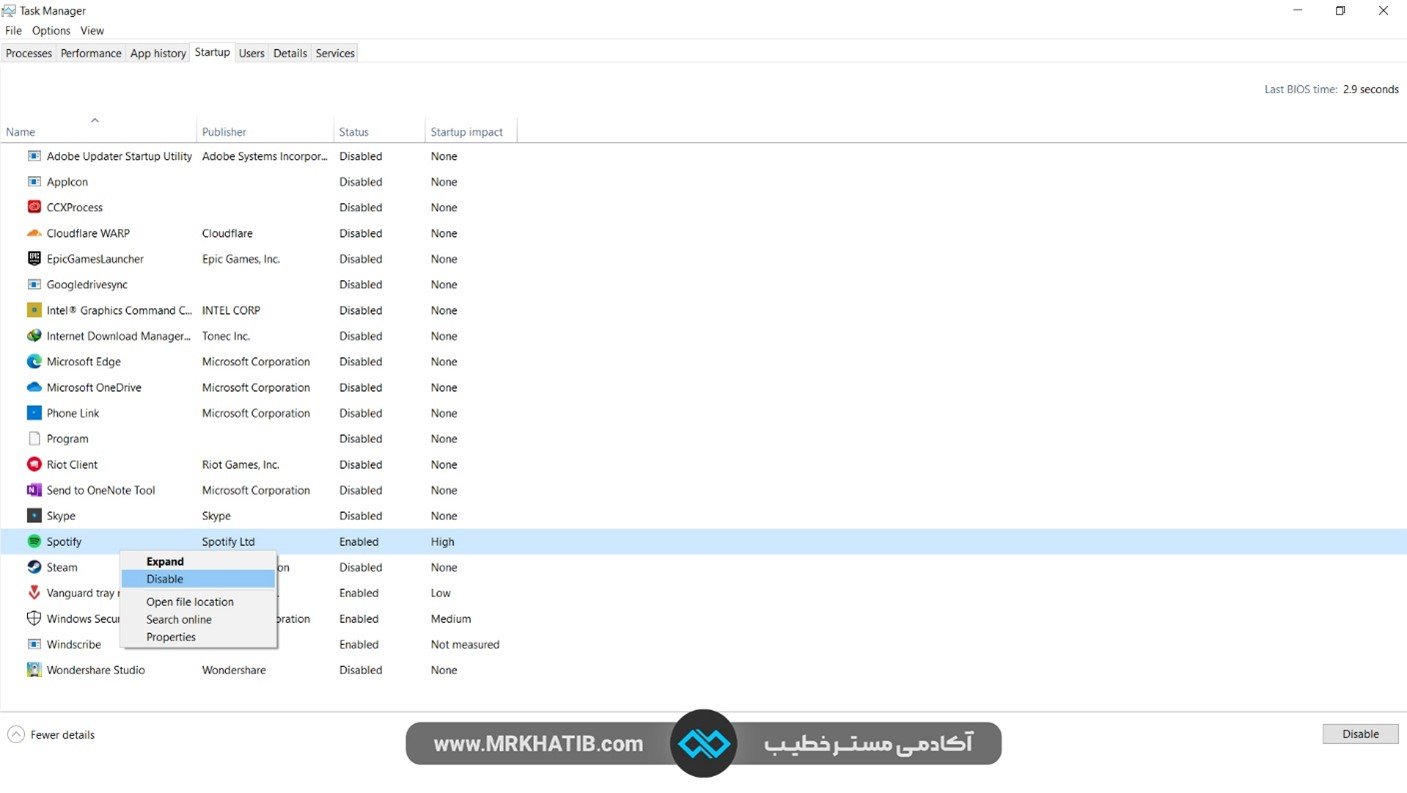Click the Microsoft Edge icon
This screenshot has height=793, width=1407.
[34, 362]
